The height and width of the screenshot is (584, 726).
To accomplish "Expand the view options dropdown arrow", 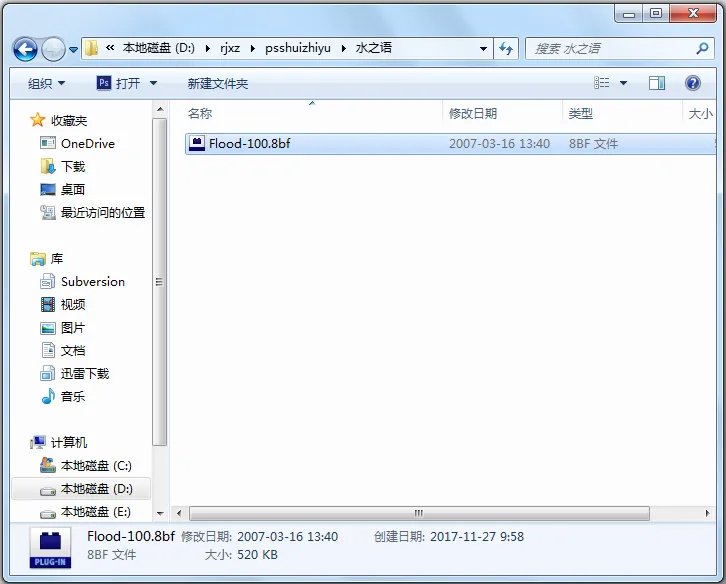I will tap(624, 83).
